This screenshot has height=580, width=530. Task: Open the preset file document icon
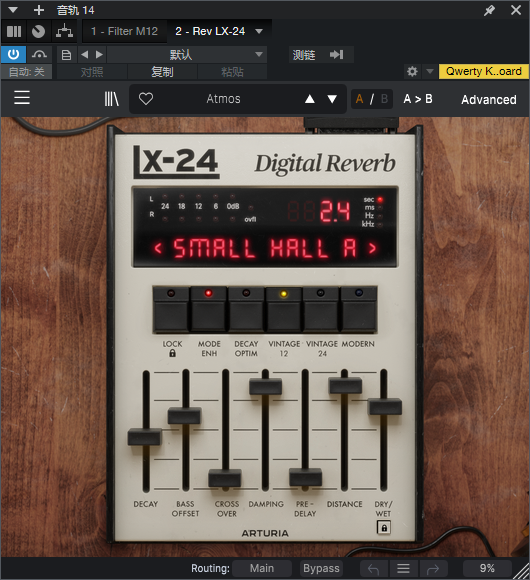click(66, 55)
